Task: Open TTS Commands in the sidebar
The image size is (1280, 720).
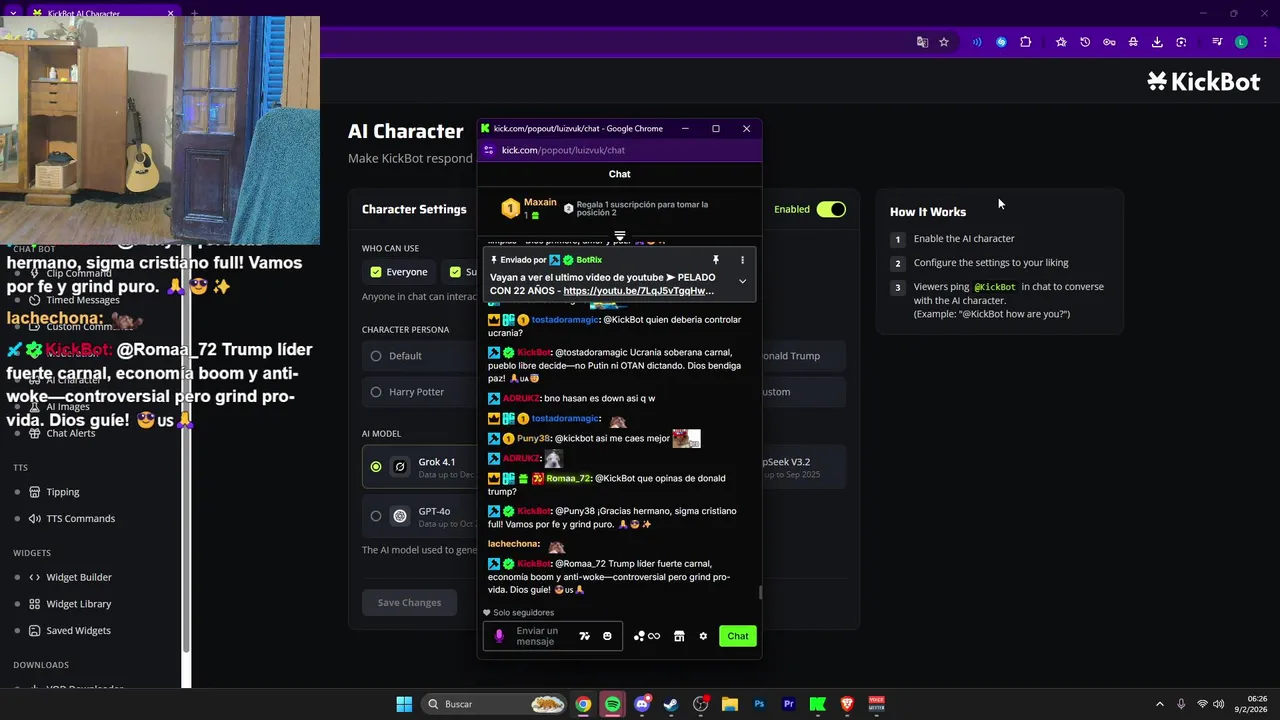Action: point(80,518)
